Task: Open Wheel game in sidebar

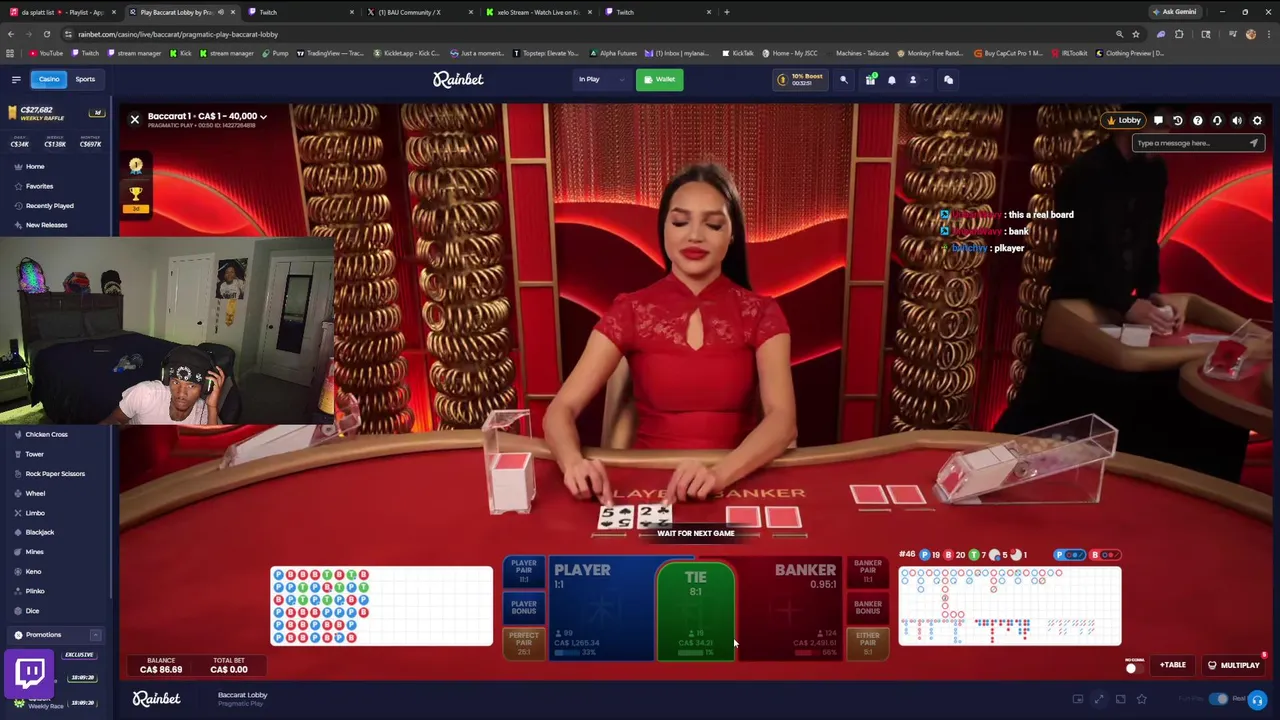Action: [x=35, y=493]
